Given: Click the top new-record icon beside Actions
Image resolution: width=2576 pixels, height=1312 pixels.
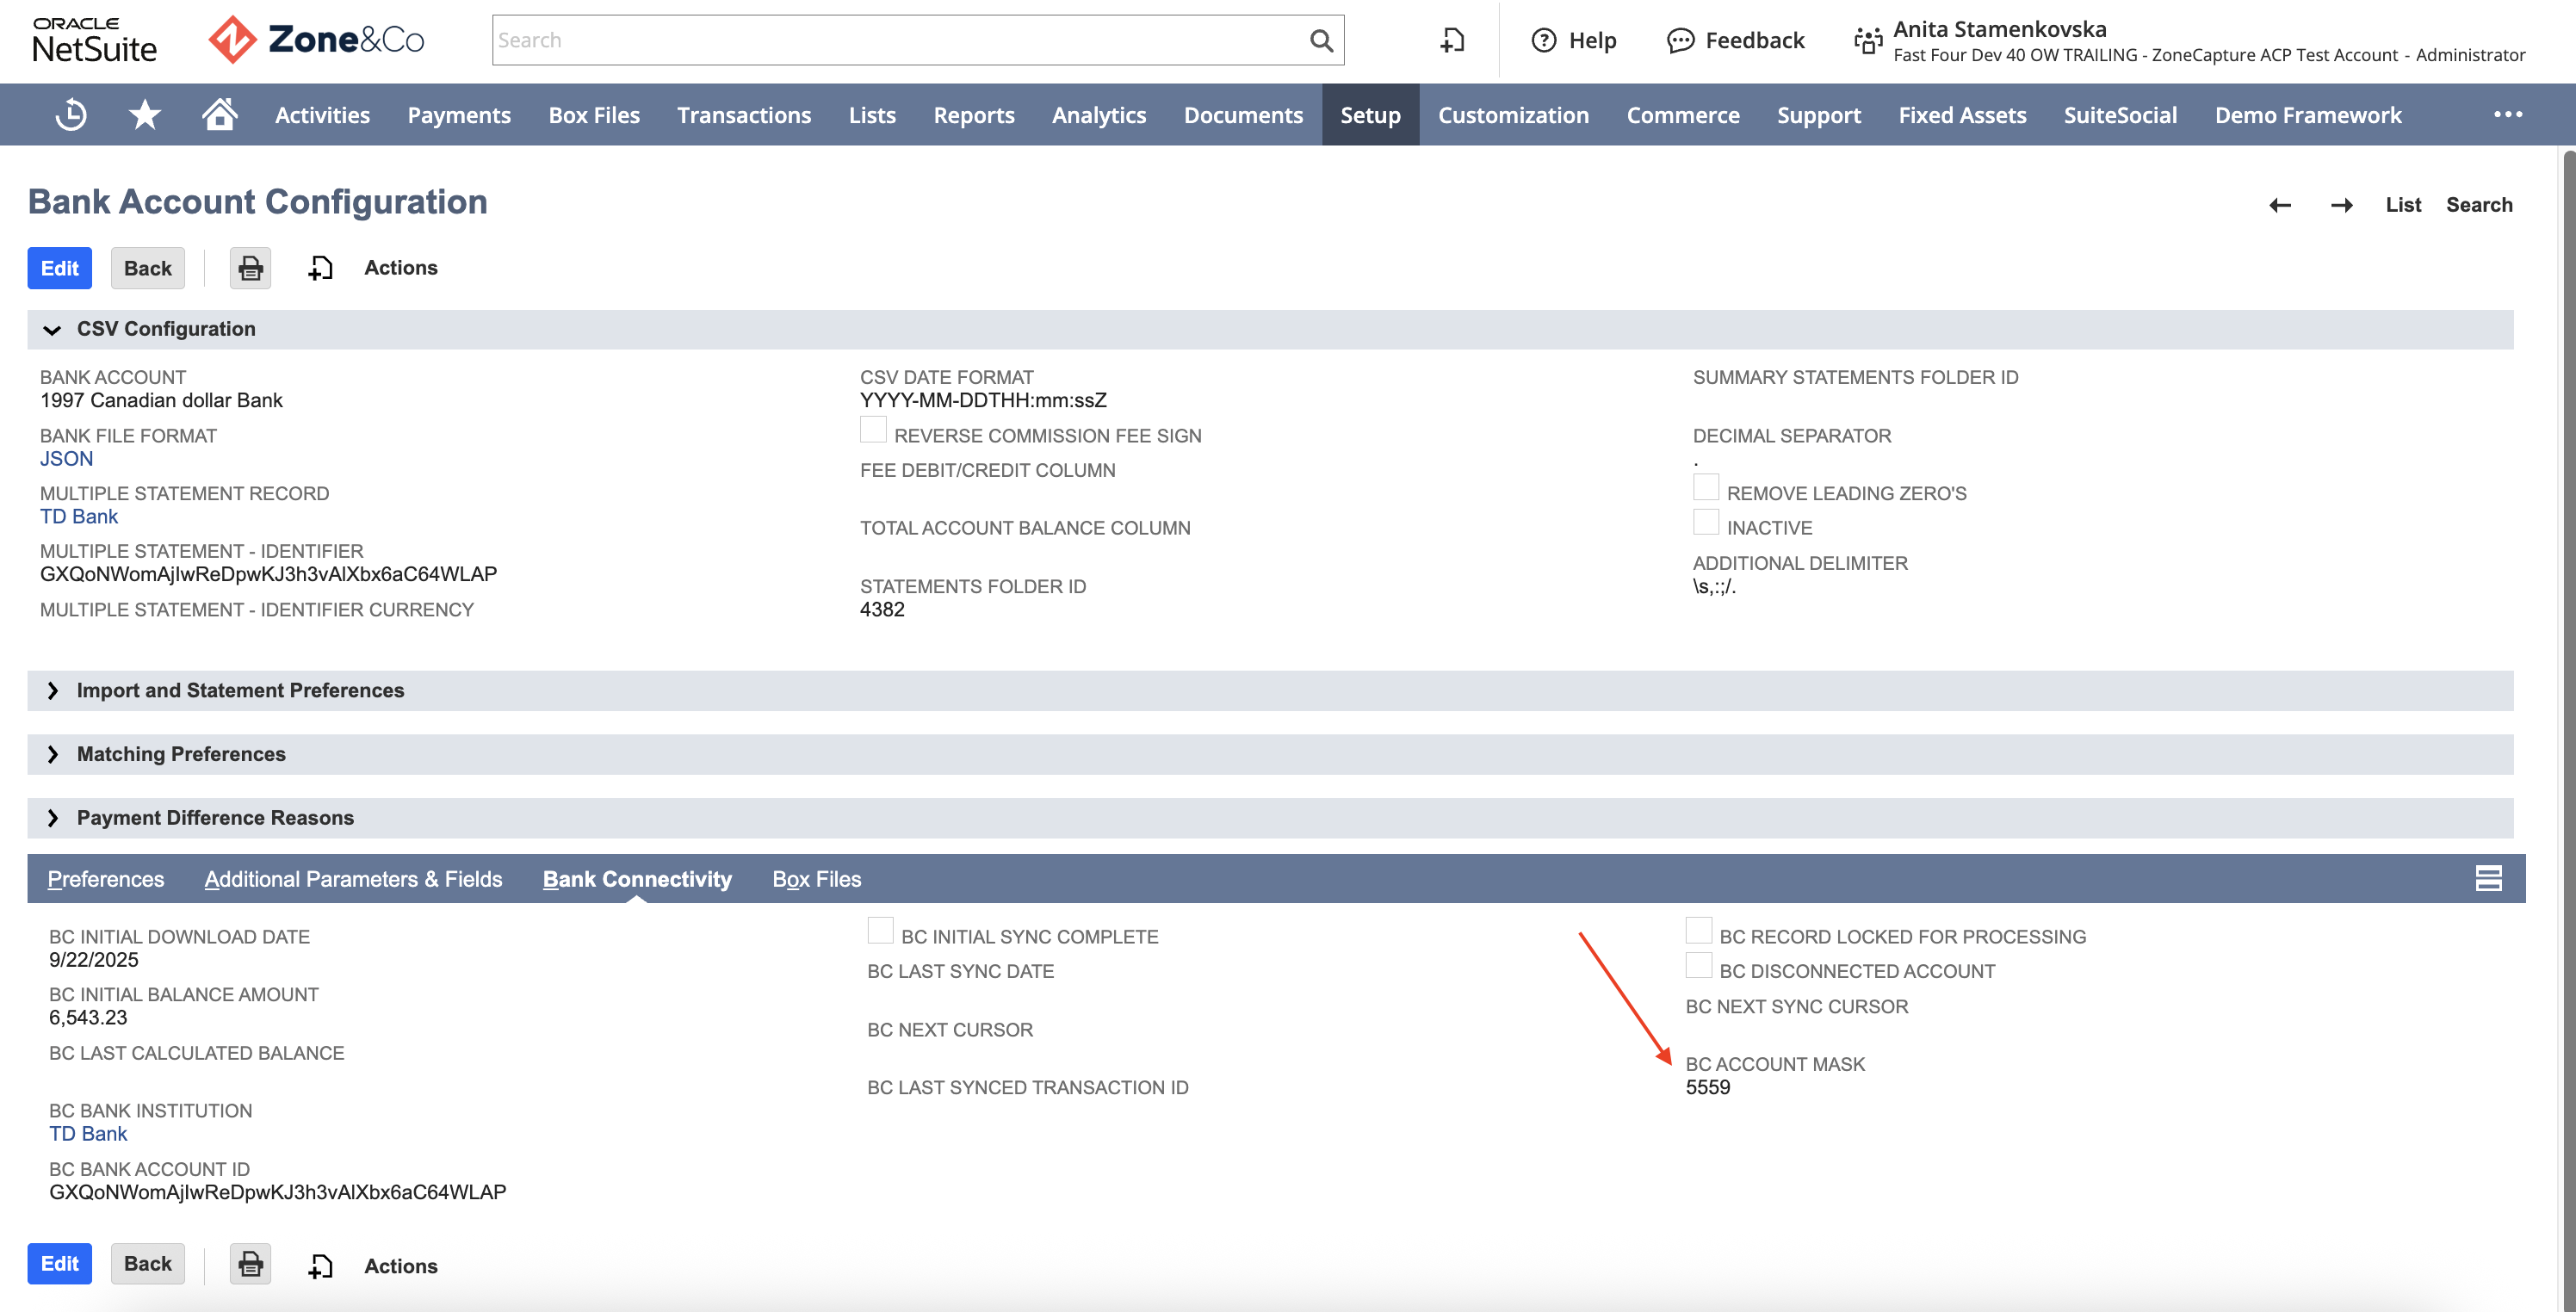Looking at the screenshot, I should (x=320, y=268).
